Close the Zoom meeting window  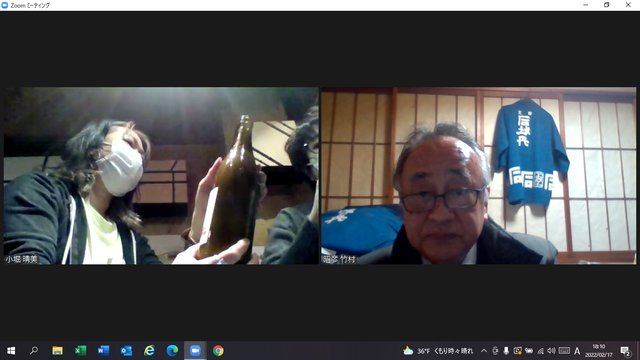628,5
